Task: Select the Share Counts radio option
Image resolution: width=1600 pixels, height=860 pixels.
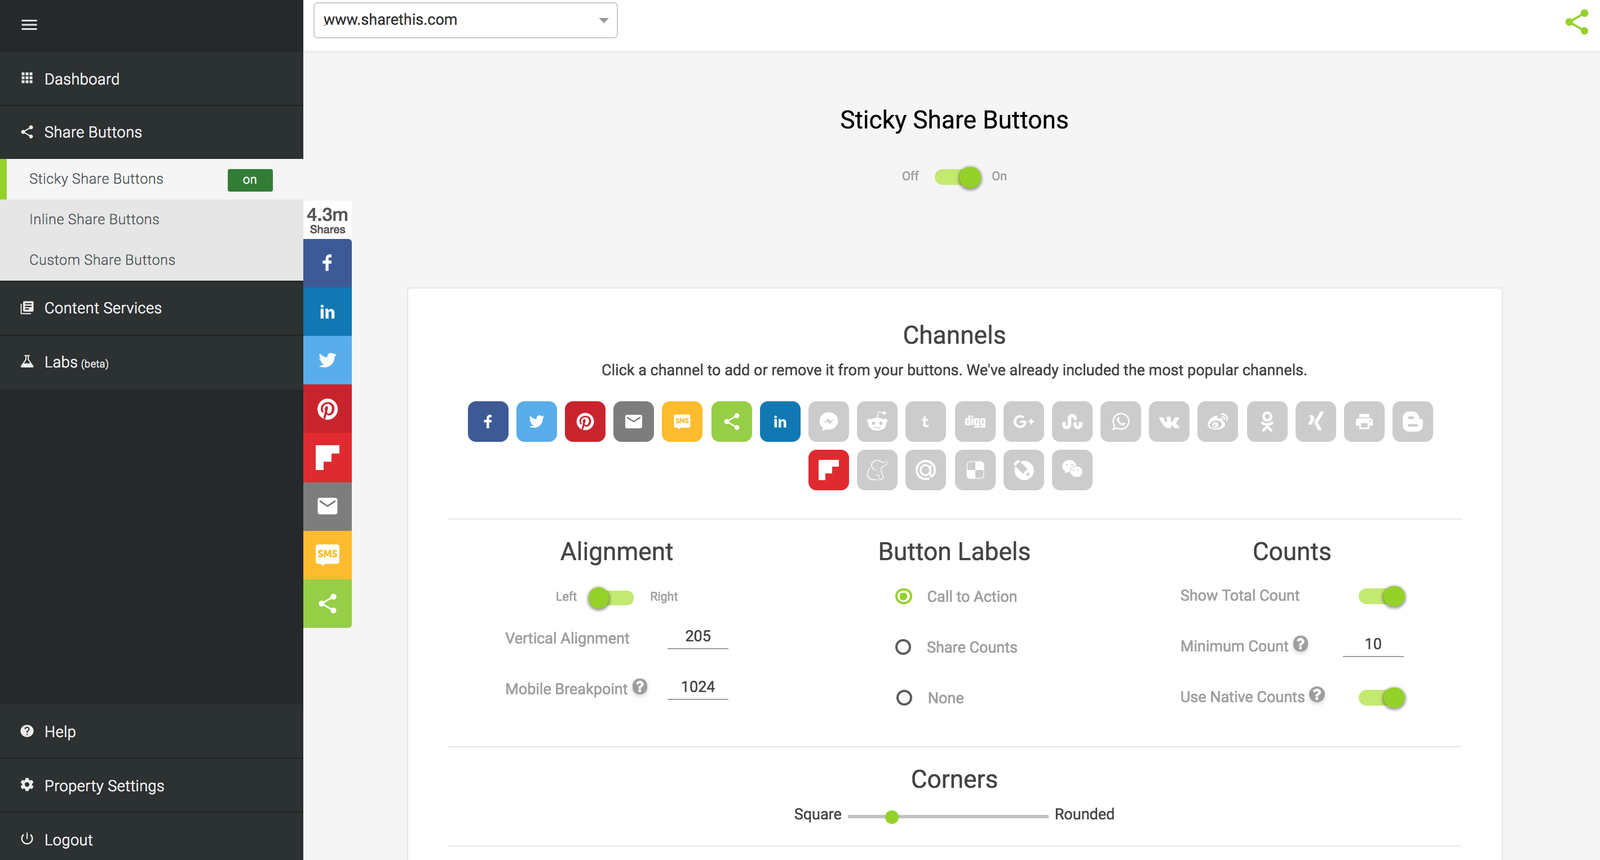Action: click(903, 648)
